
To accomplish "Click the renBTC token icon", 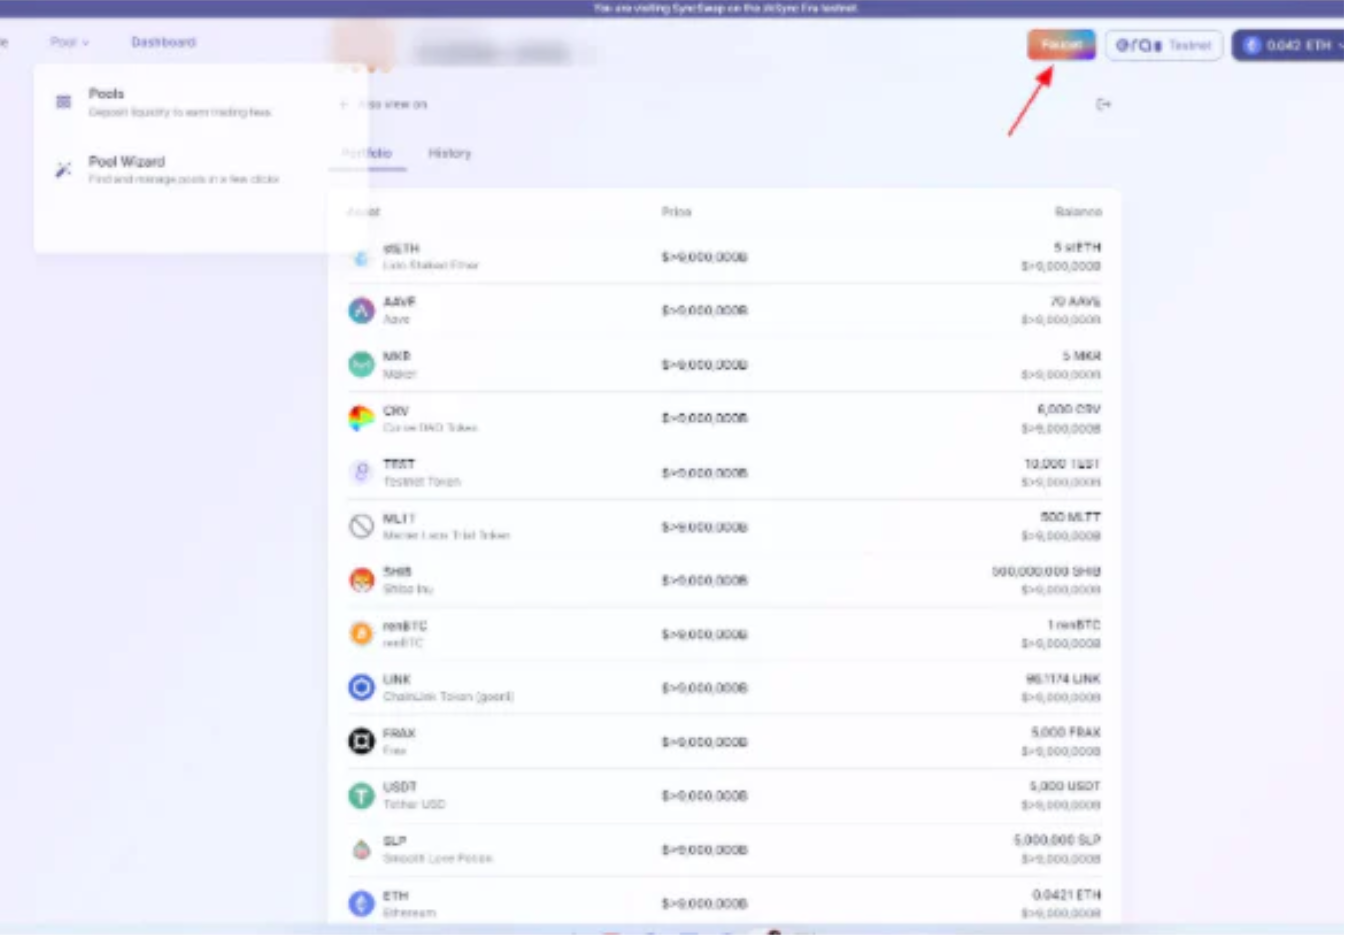I will click(361, 634).
